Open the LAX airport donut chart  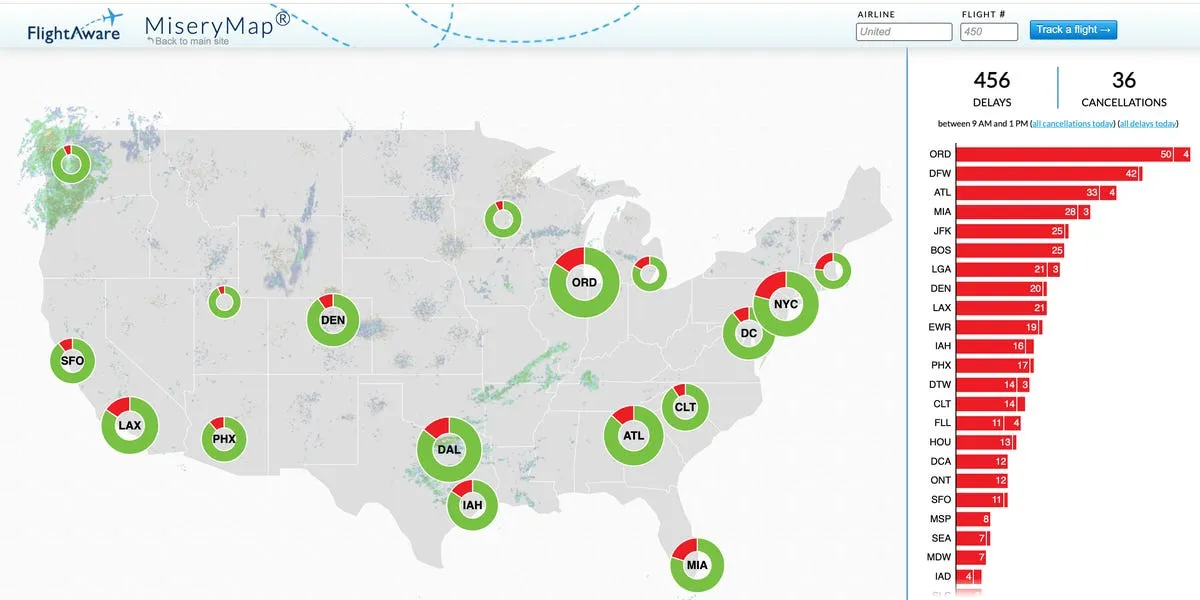click(x=128, y=425)
